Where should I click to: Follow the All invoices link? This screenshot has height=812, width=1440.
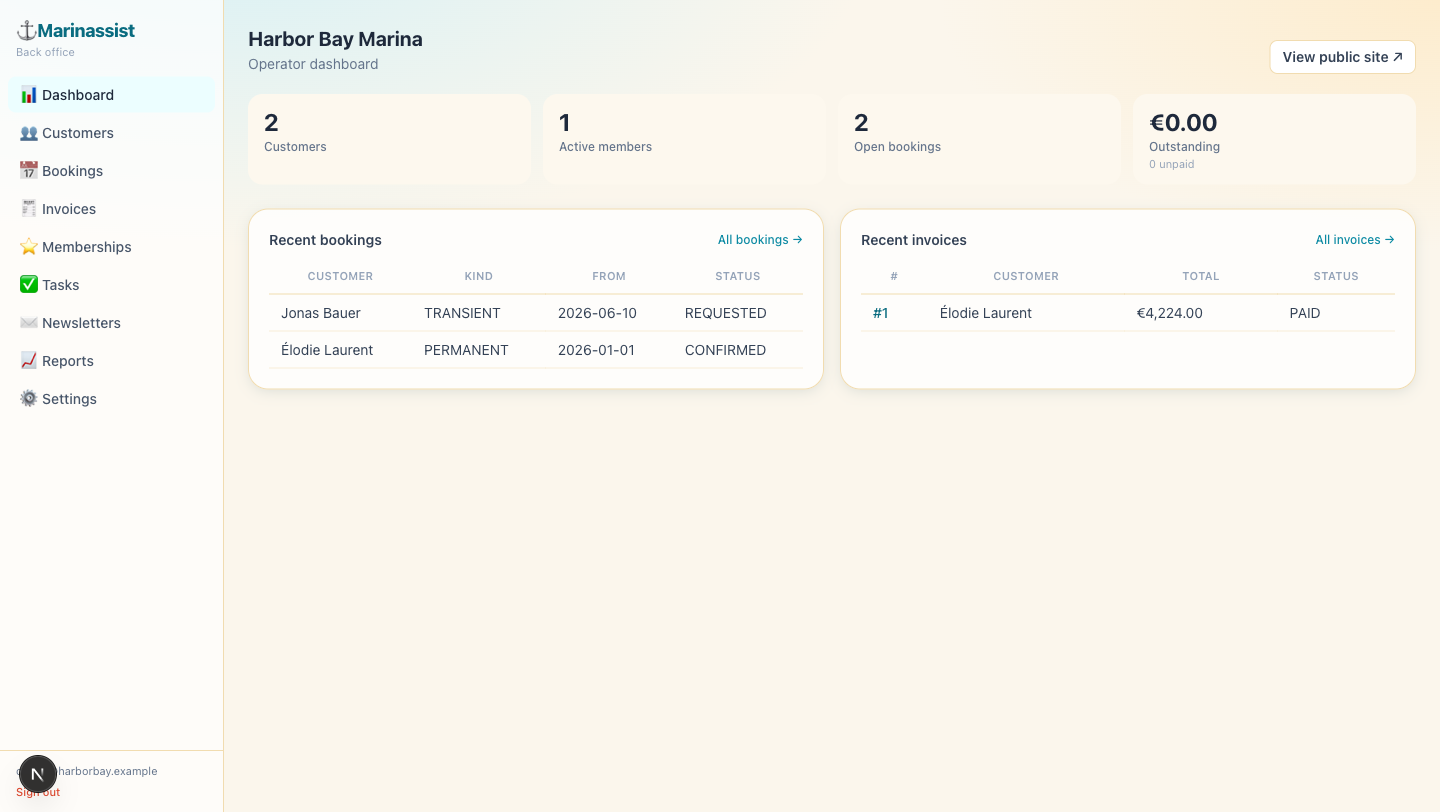pyautogui.click(x=1355, y=240)
